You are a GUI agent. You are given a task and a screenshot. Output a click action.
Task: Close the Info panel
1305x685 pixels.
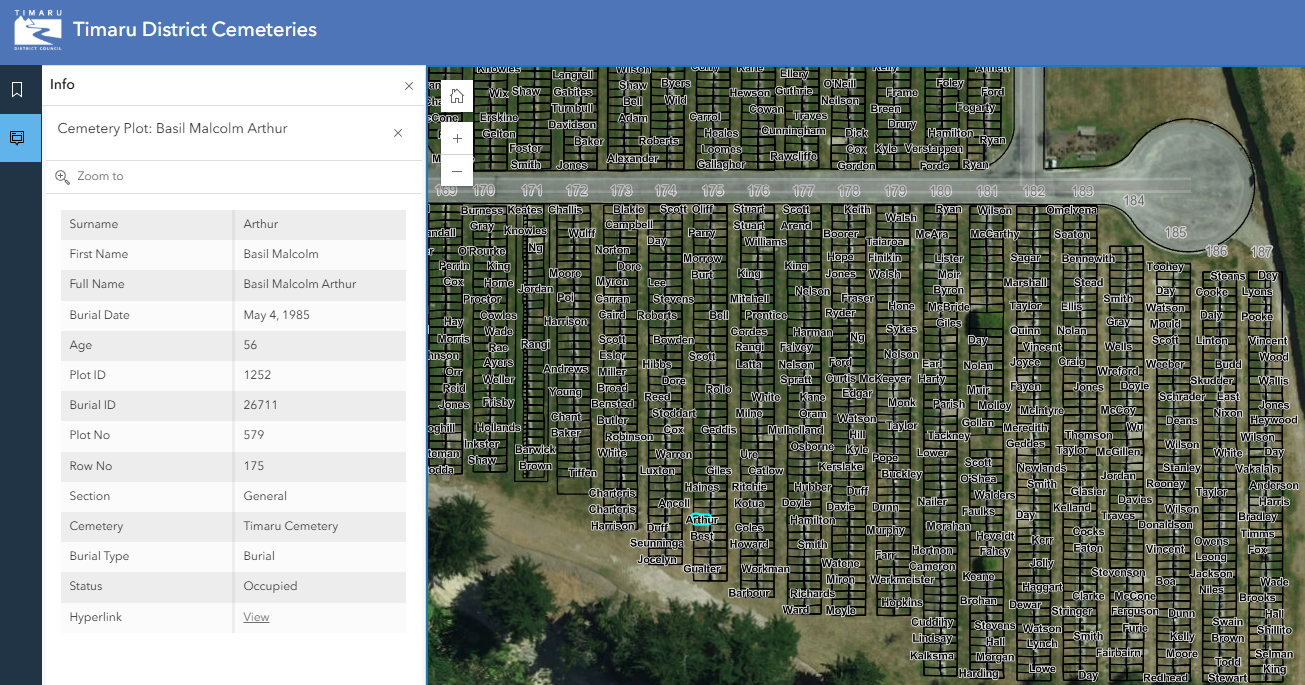[408, 86]
